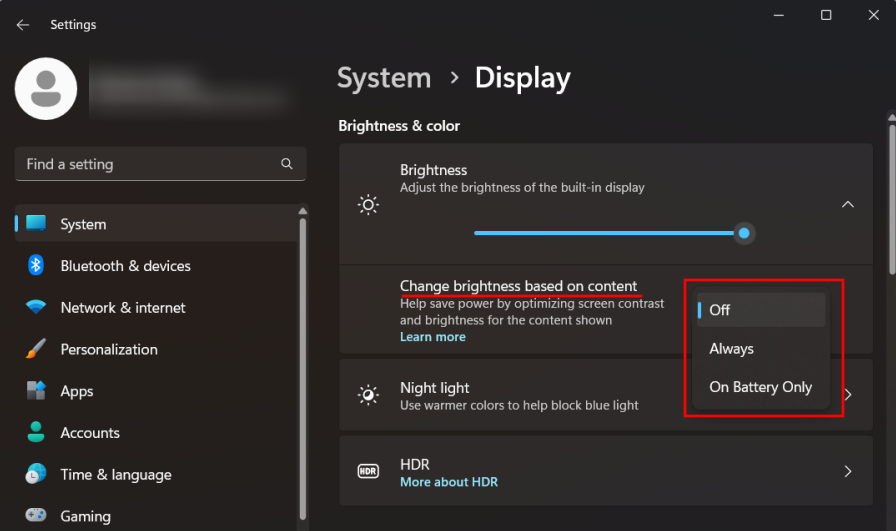Open the Gaming settings category
Screen dimensions: 896x531
pyautogui.click(x=85, y=516)
